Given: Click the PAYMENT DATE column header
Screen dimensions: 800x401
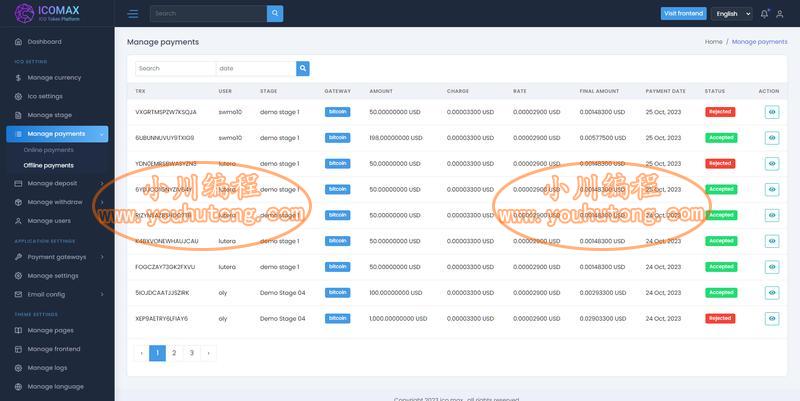Looking at the screenshot, I should tap(665, 91).
